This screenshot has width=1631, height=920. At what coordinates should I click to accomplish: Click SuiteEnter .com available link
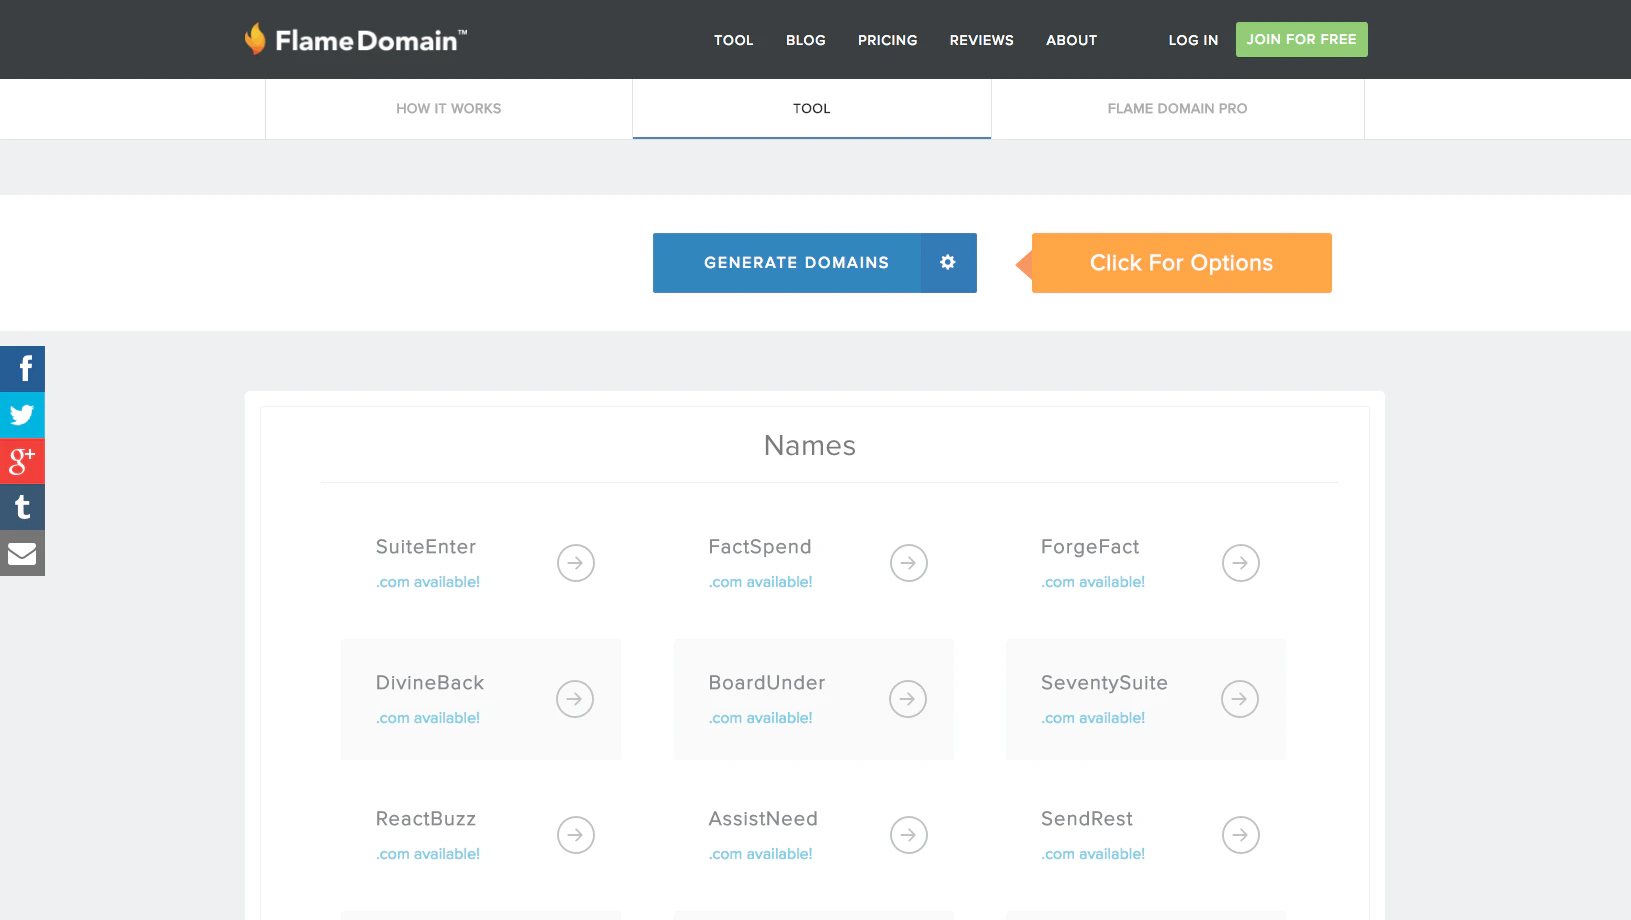point(428,582)
